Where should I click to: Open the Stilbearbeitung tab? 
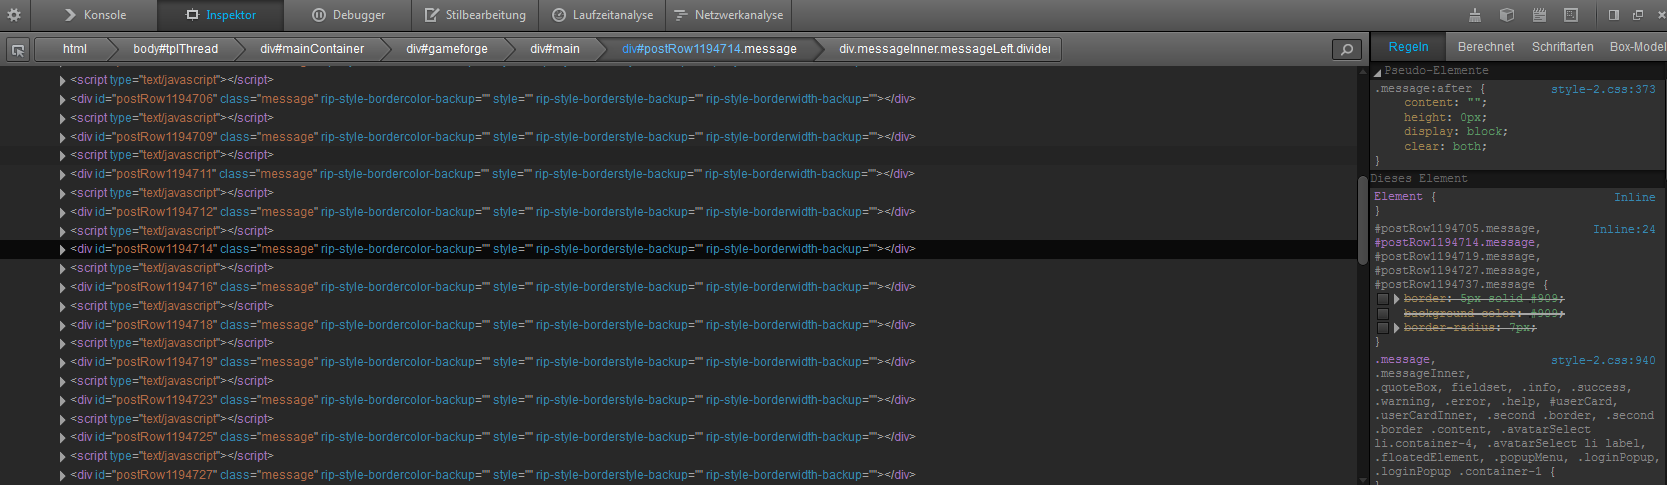click(475, 15)
